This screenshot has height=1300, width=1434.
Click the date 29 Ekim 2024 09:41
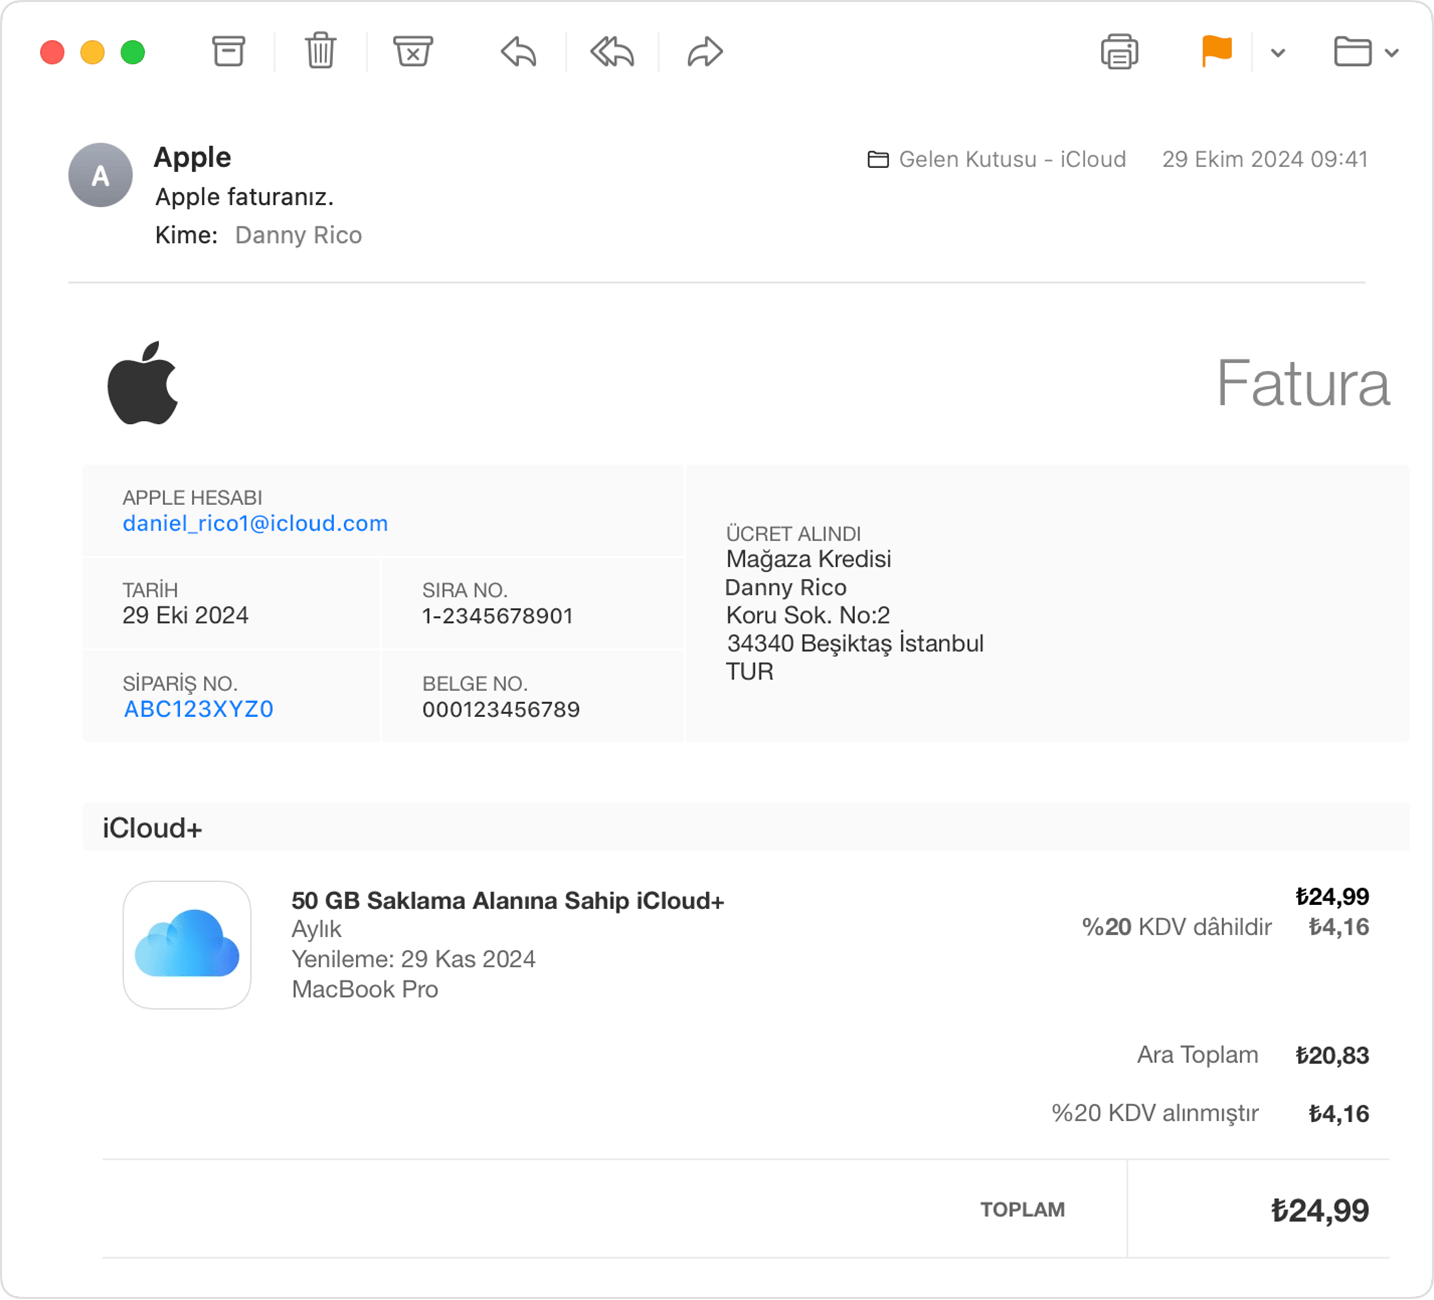[x=1265, y=159]
